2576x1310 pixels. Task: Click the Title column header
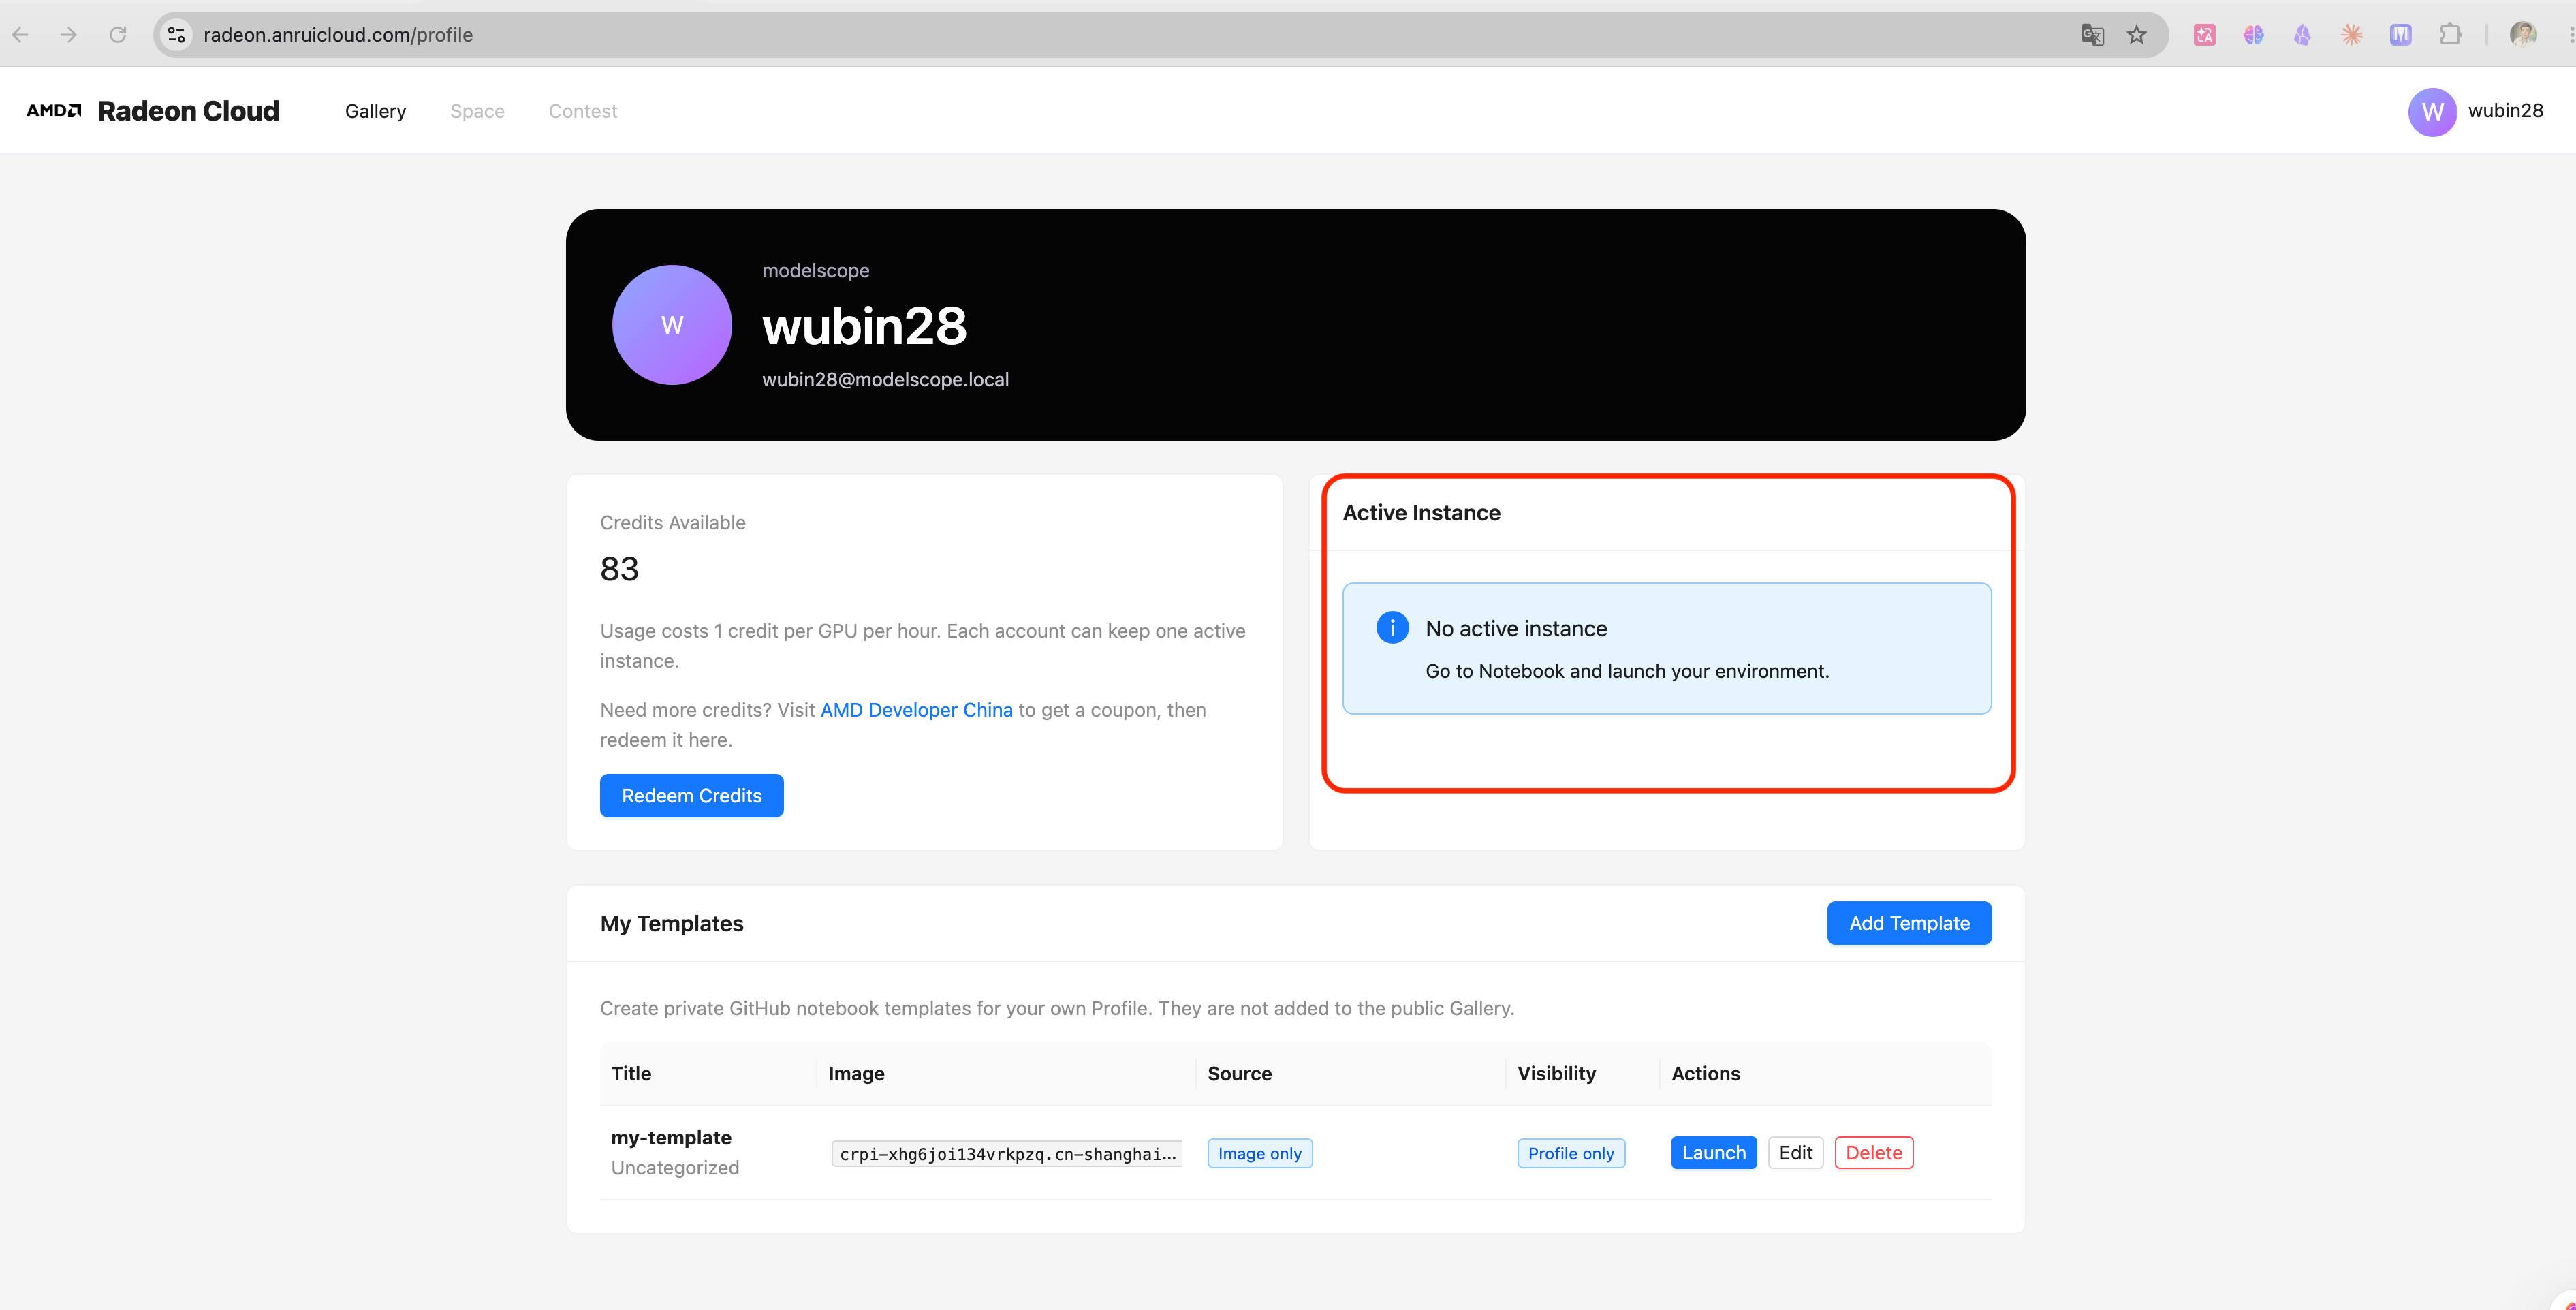click(x=631, y=1074)
